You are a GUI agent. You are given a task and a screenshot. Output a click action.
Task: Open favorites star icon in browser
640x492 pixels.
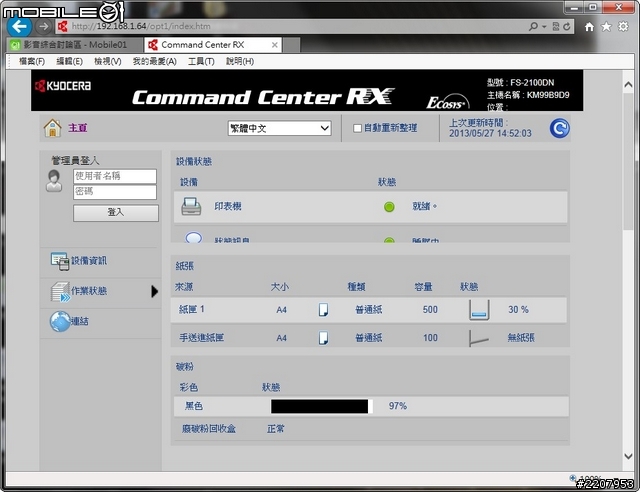pyautogui.click(x=607, y=27)
